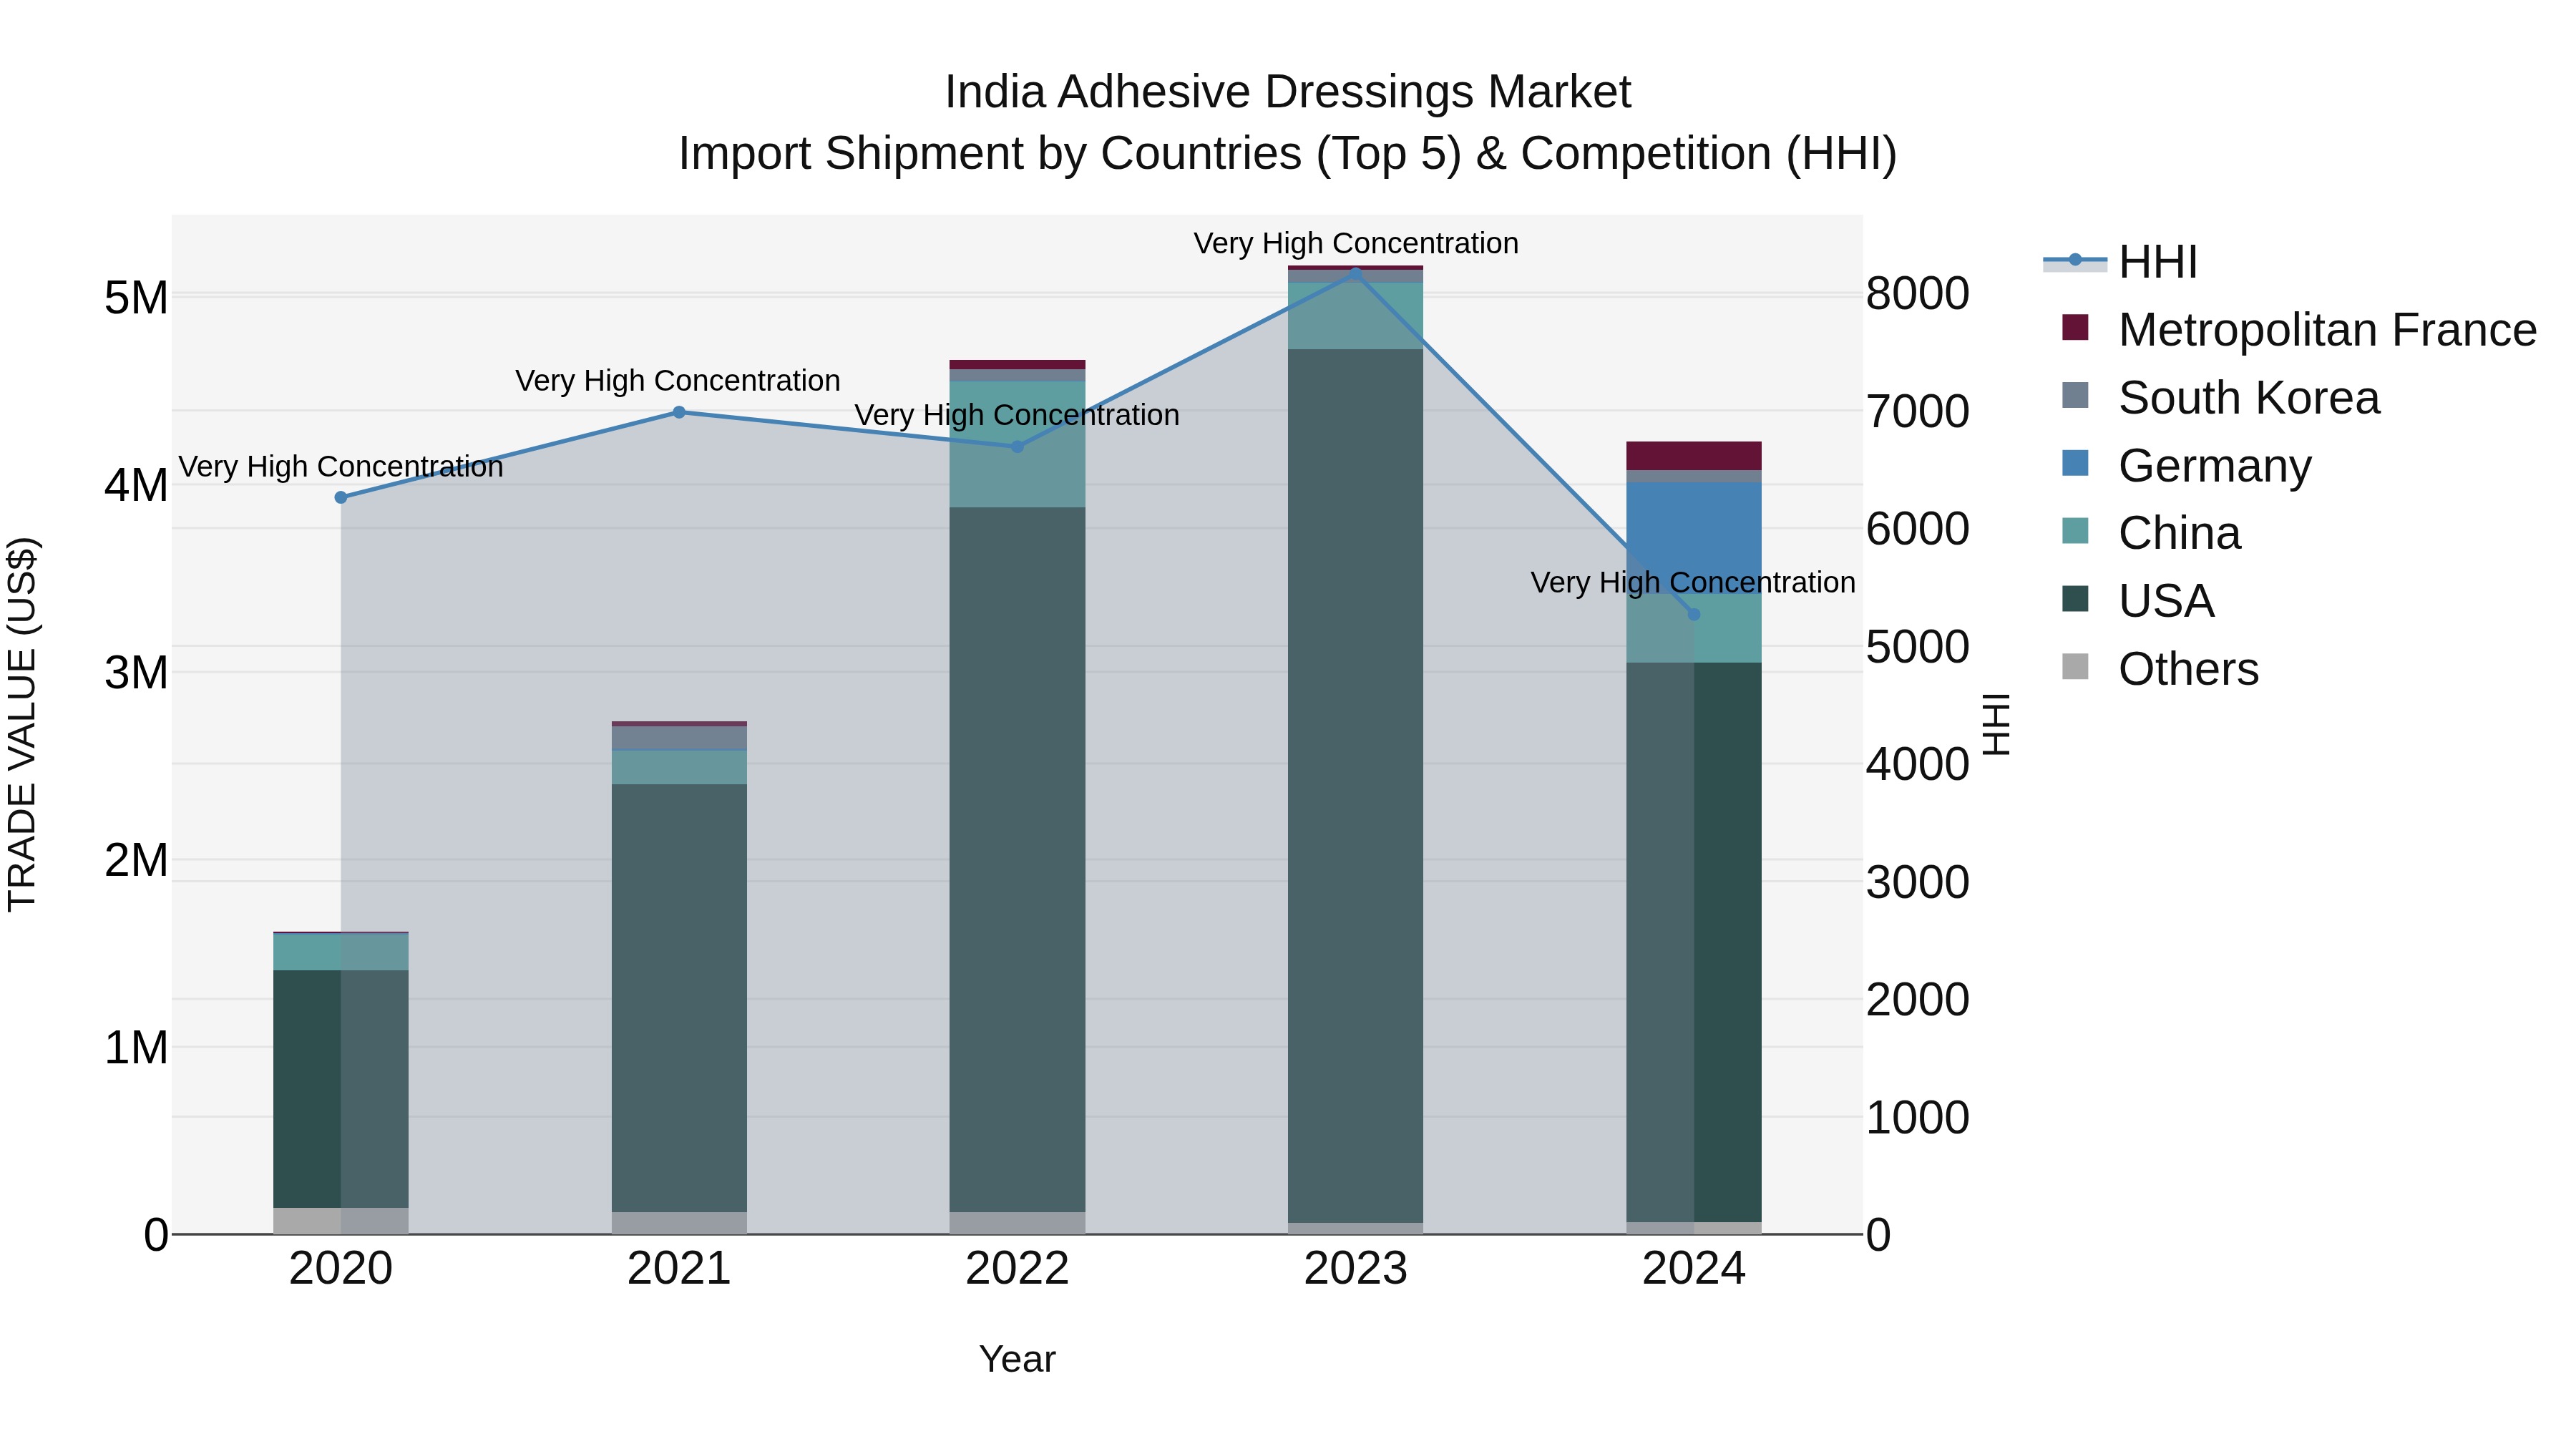Image resolution: width=2576 pixels, height=1449 pixels.
Task: Click the India Adhesive Dressings Market title
Action: pos(1288,92)
